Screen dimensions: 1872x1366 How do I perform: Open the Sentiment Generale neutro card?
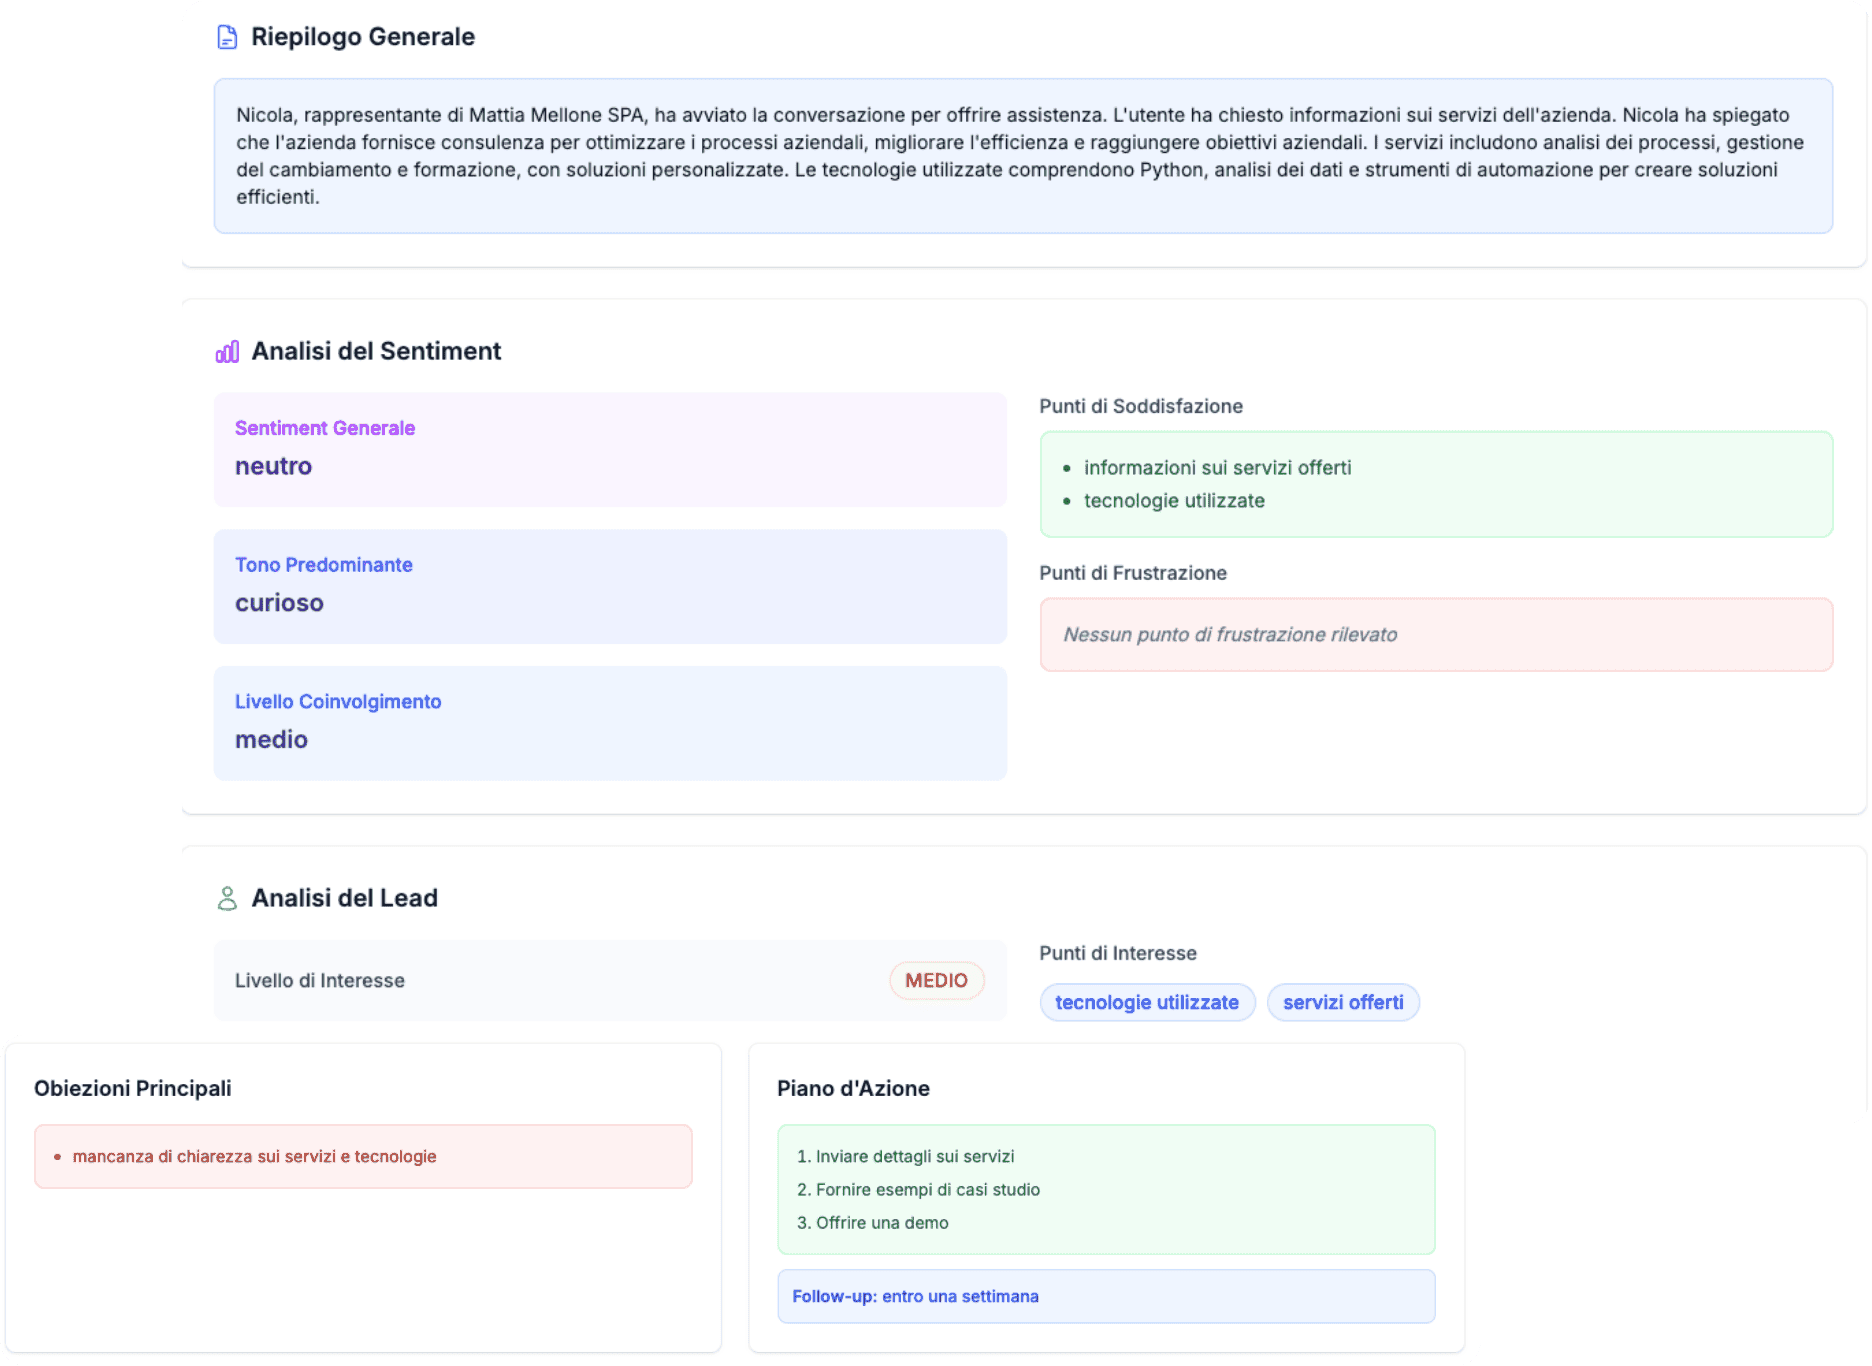coord(609,449)
